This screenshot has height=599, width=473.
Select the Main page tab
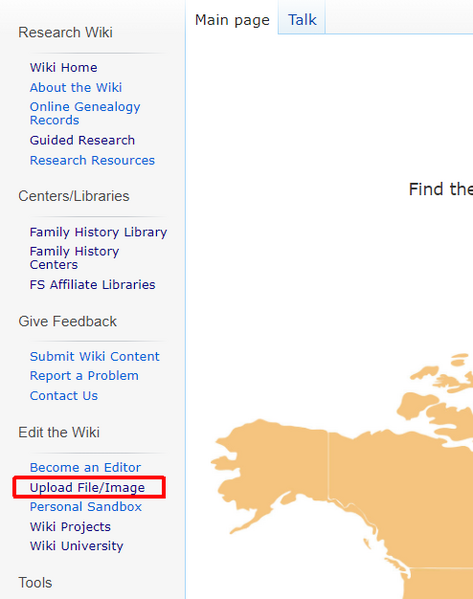coord(232,19)
